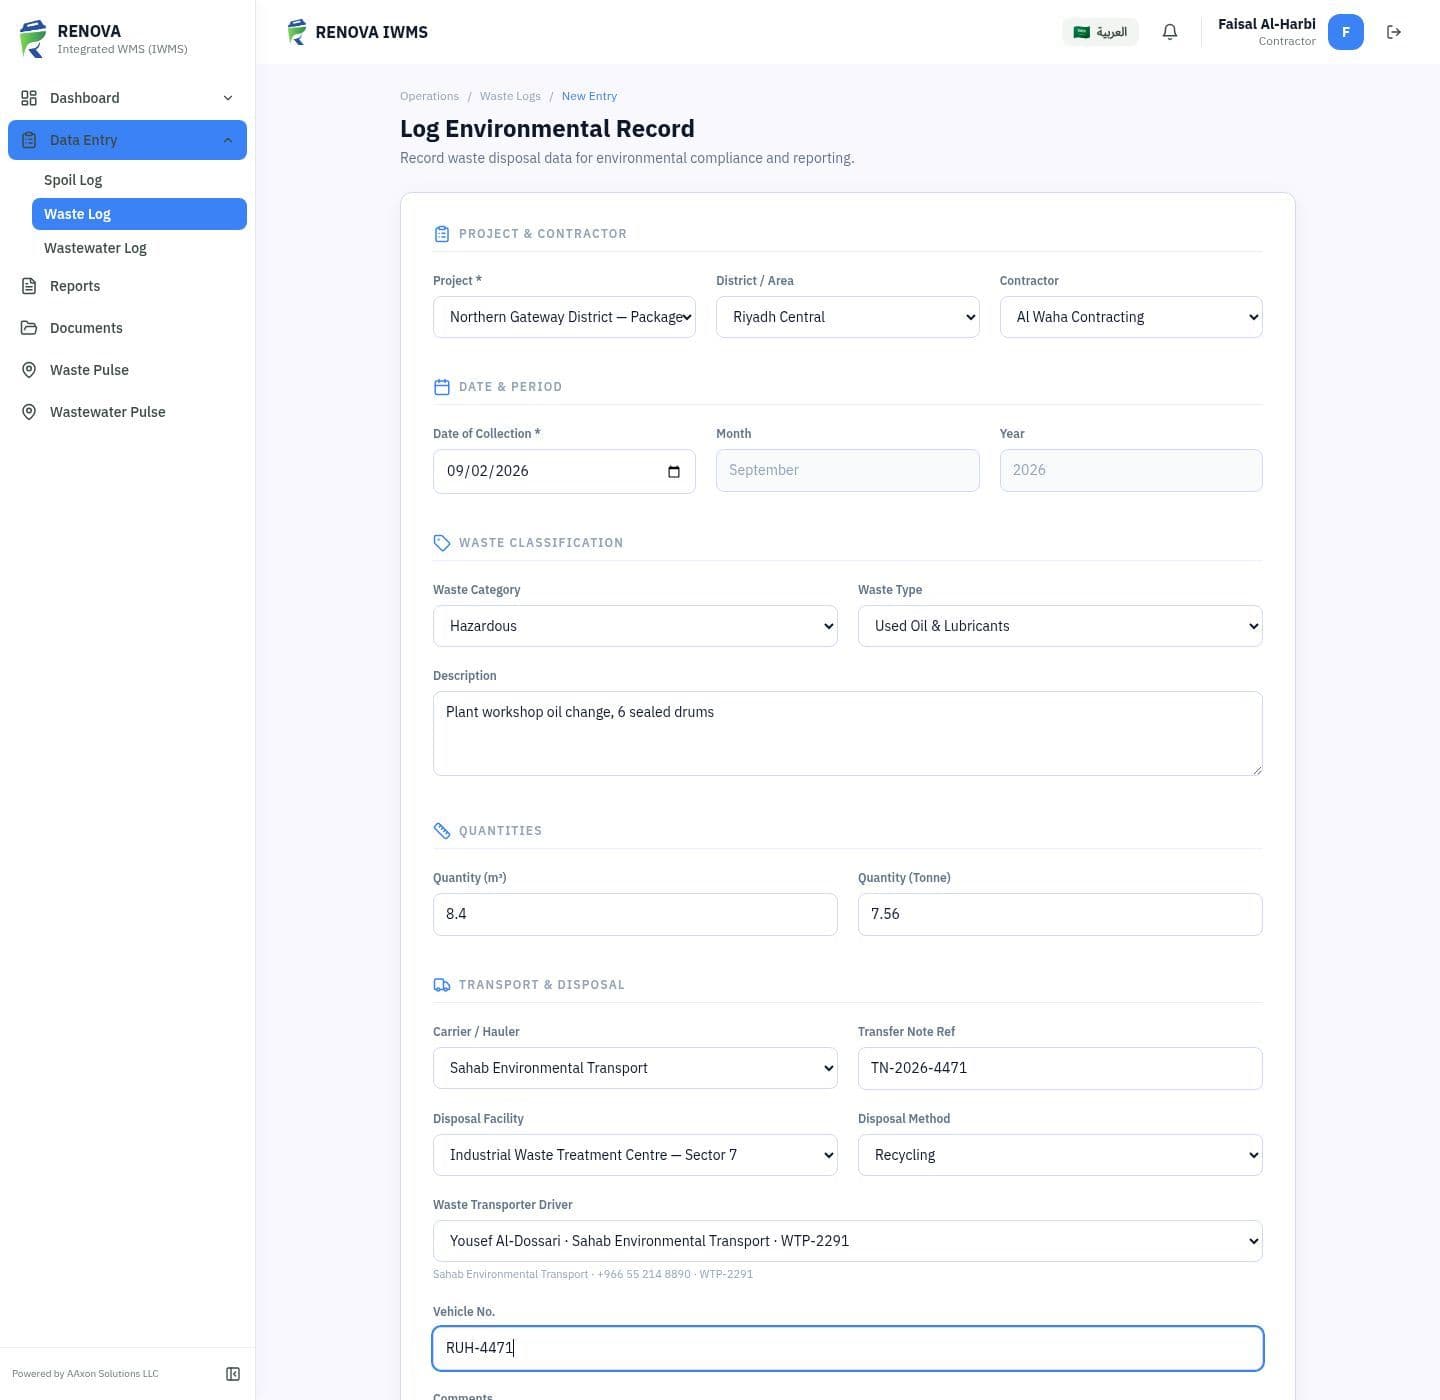Open the District / Area dropdown

click(x=847, y=317)
